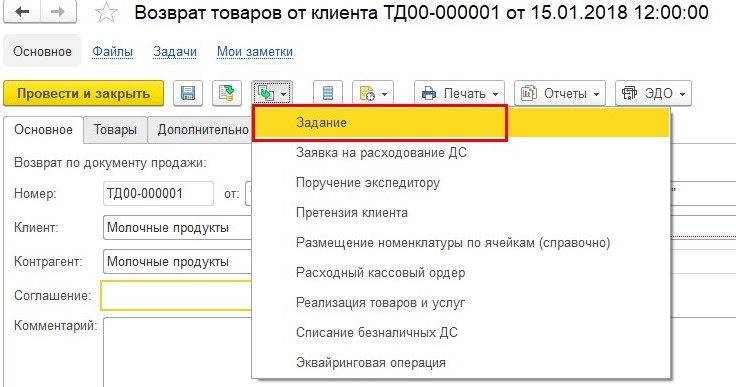Click Провести и закрыть button
Screen dimensions: 736x387
(84, 93)
